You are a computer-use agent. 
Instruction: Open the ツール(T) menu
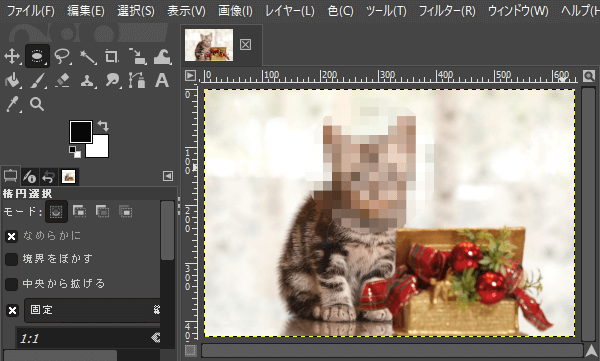[x=386, y=11]
